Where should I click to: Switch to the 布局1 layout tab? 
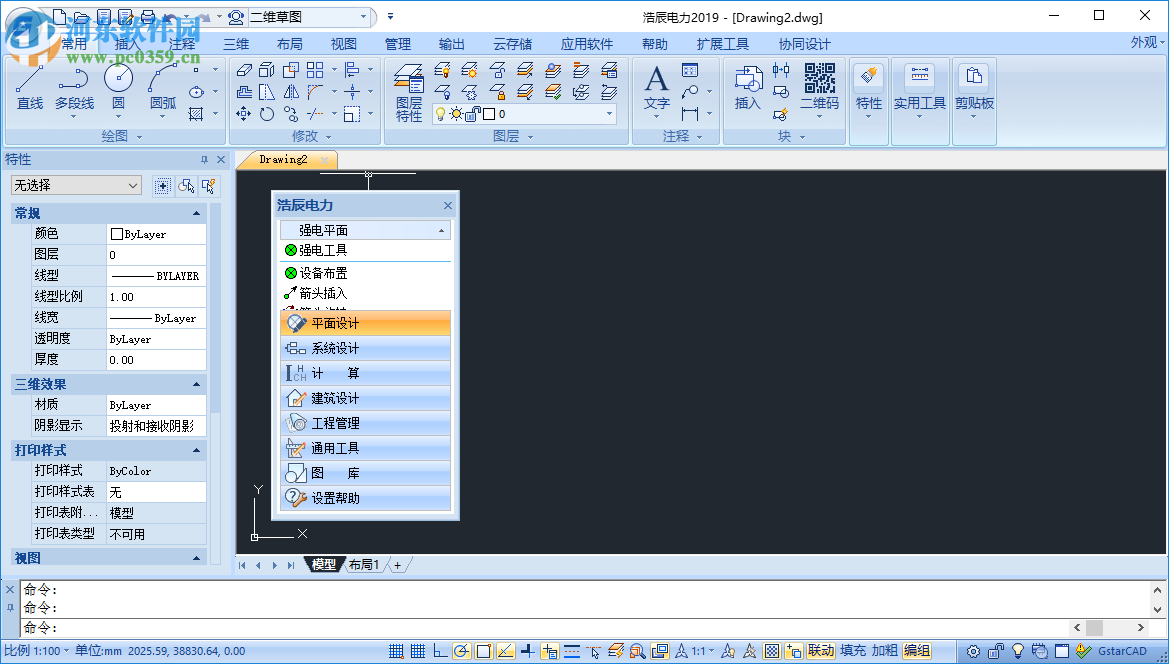click(x=365, y=565)
